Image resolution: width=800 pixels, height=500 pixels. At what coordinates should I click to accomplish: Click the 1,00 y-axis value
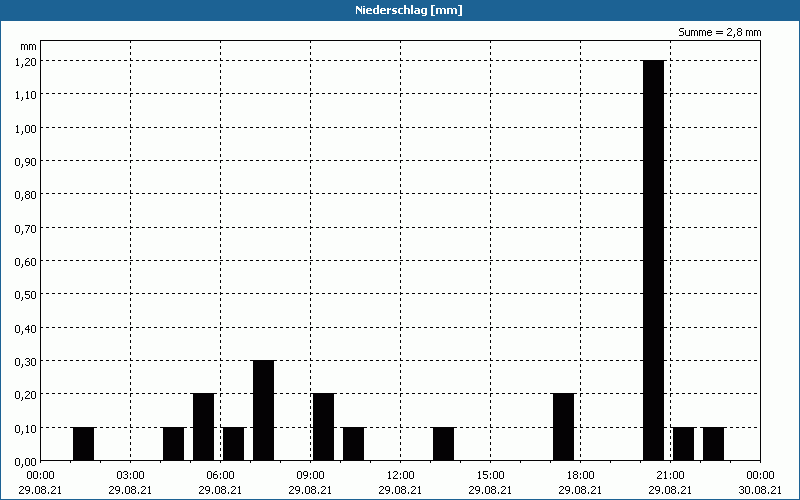point(26,128)
